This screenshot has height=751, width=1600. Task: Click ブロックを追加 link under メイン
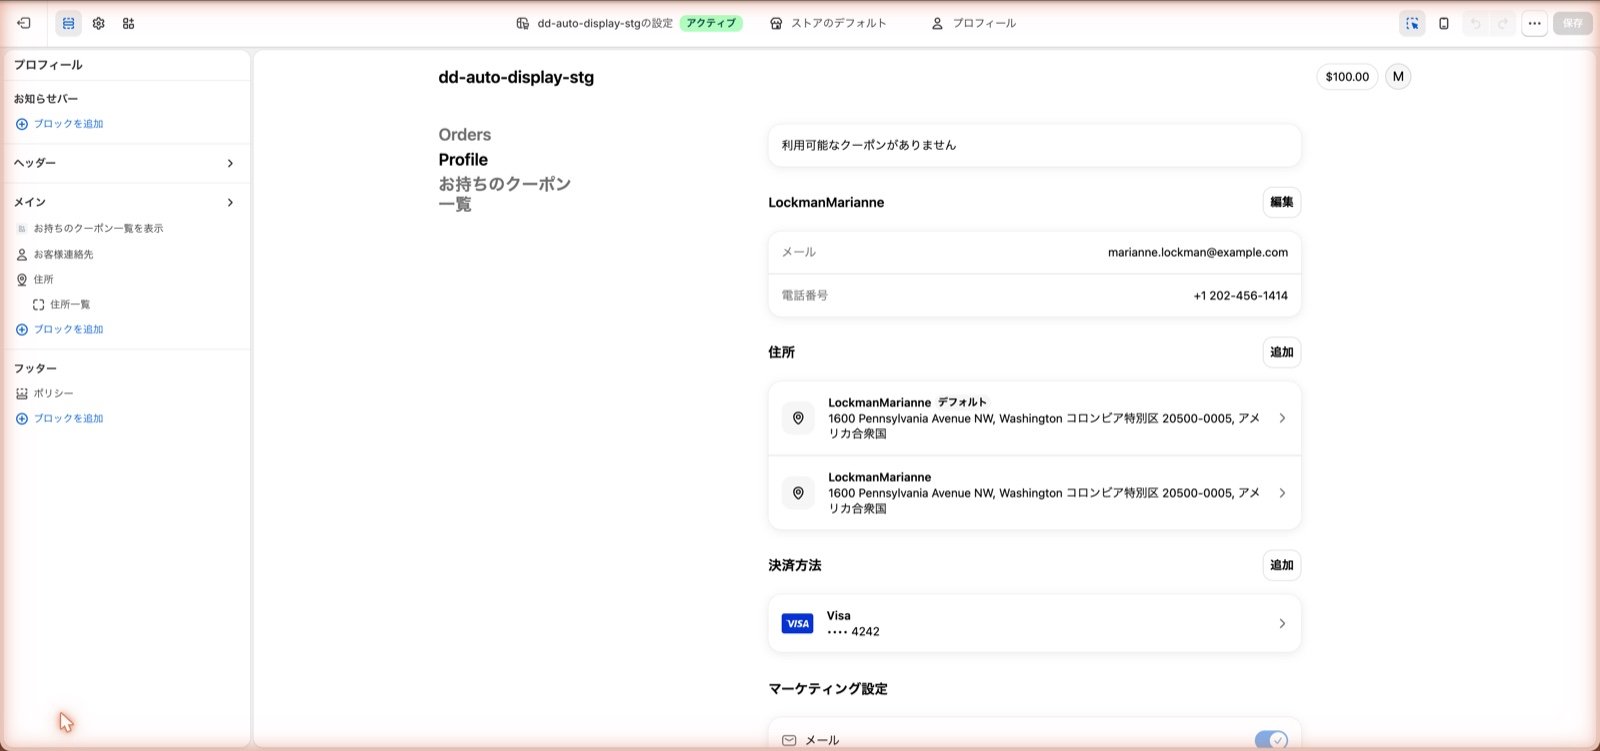[69, 329]
